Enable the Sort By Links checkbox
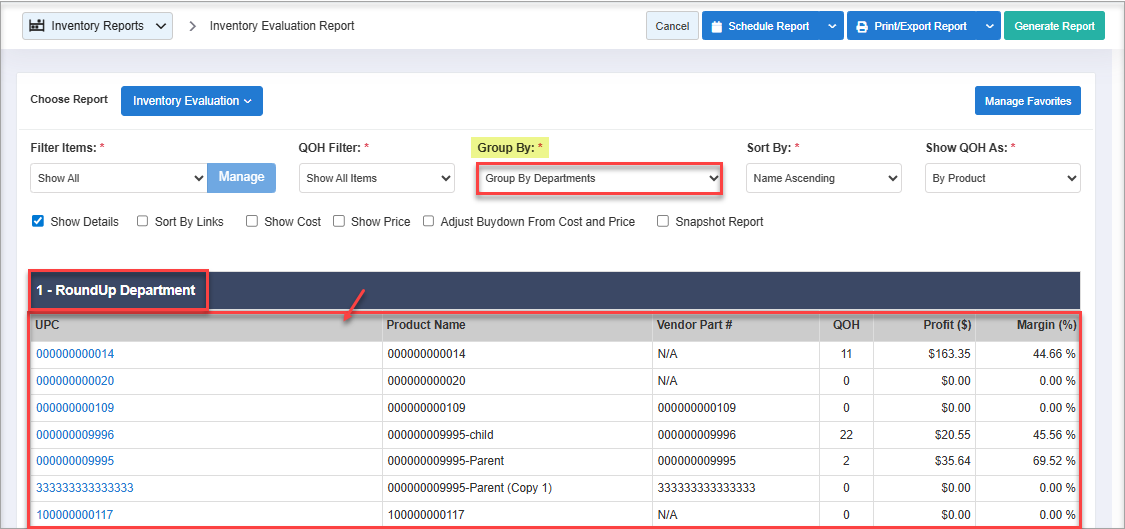 point(143,221)
